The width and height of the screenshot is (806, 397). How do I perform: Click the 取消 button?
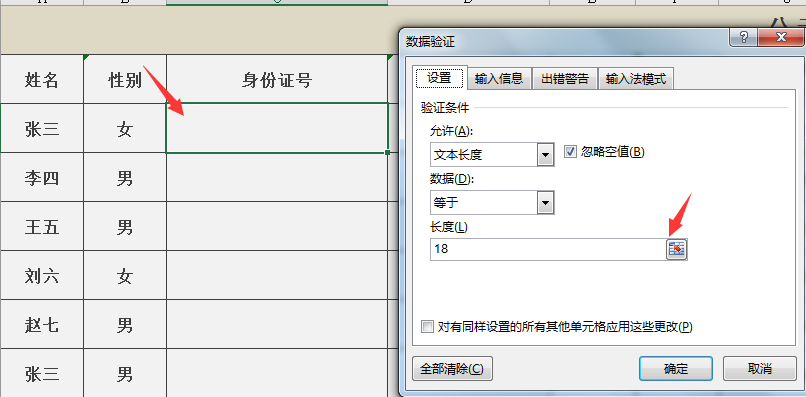pos(760,369)
